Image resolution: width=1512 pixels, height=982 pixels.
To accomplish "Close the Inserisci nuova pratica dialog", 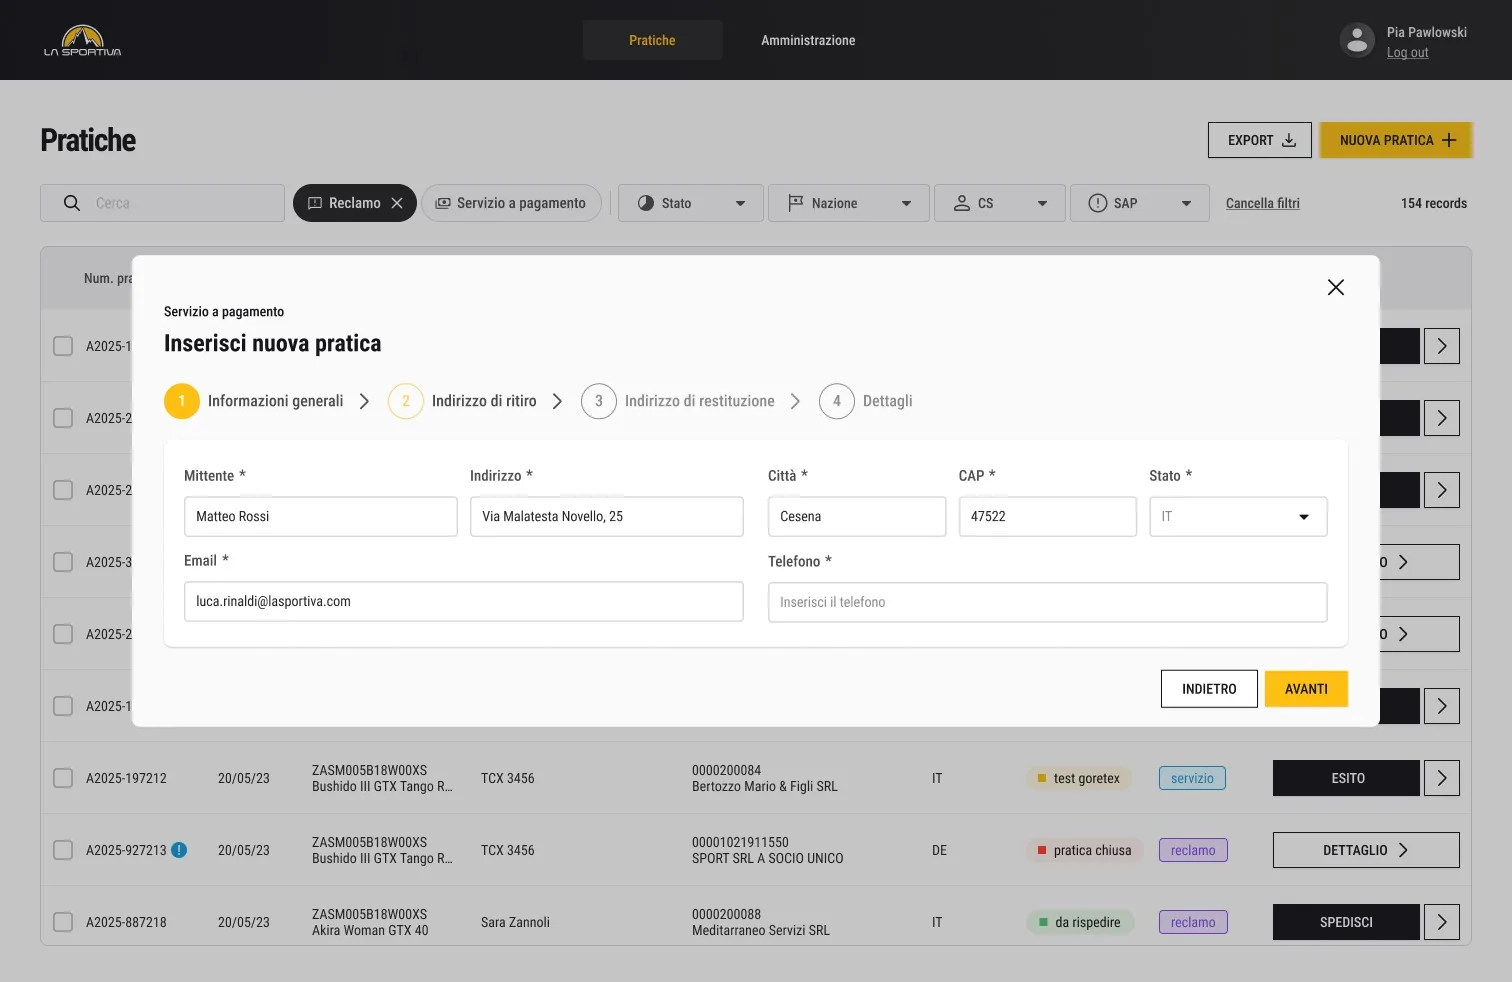I will point(1335,287).
